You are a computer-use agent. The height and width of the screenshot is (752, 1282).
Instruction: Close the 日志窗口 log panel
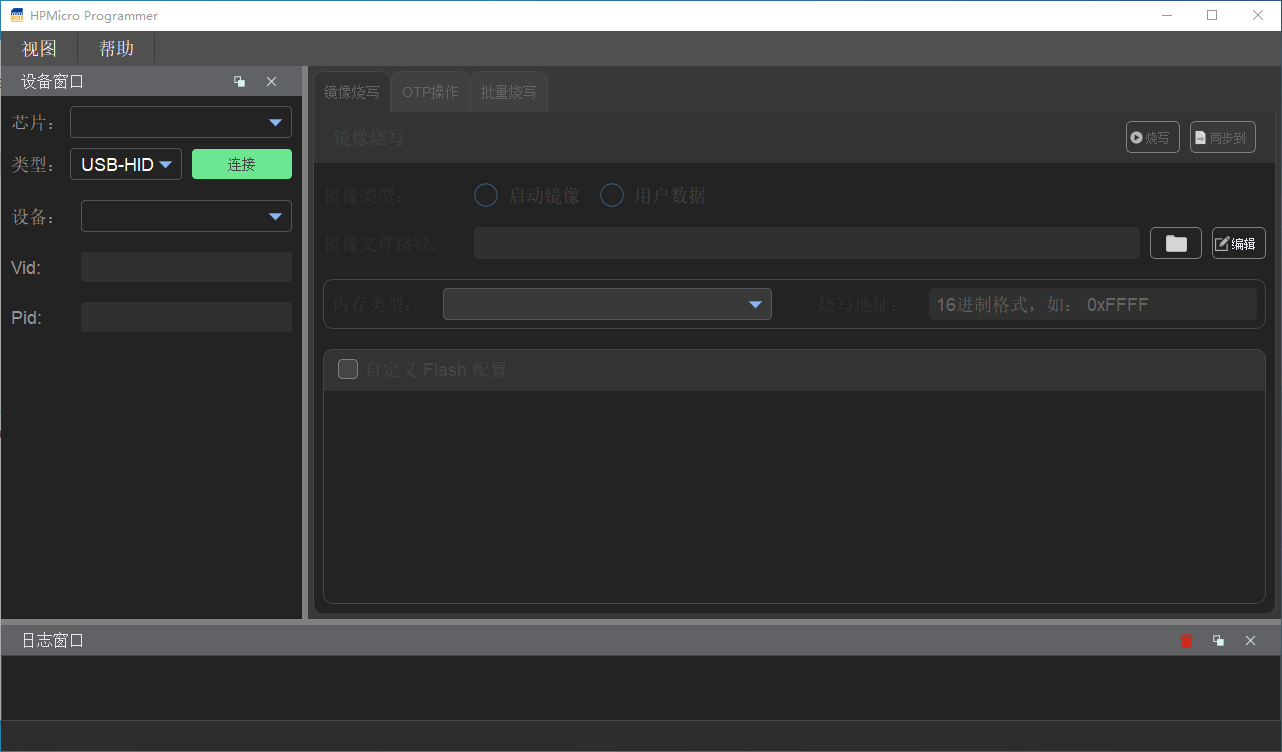pos(1250,641)
